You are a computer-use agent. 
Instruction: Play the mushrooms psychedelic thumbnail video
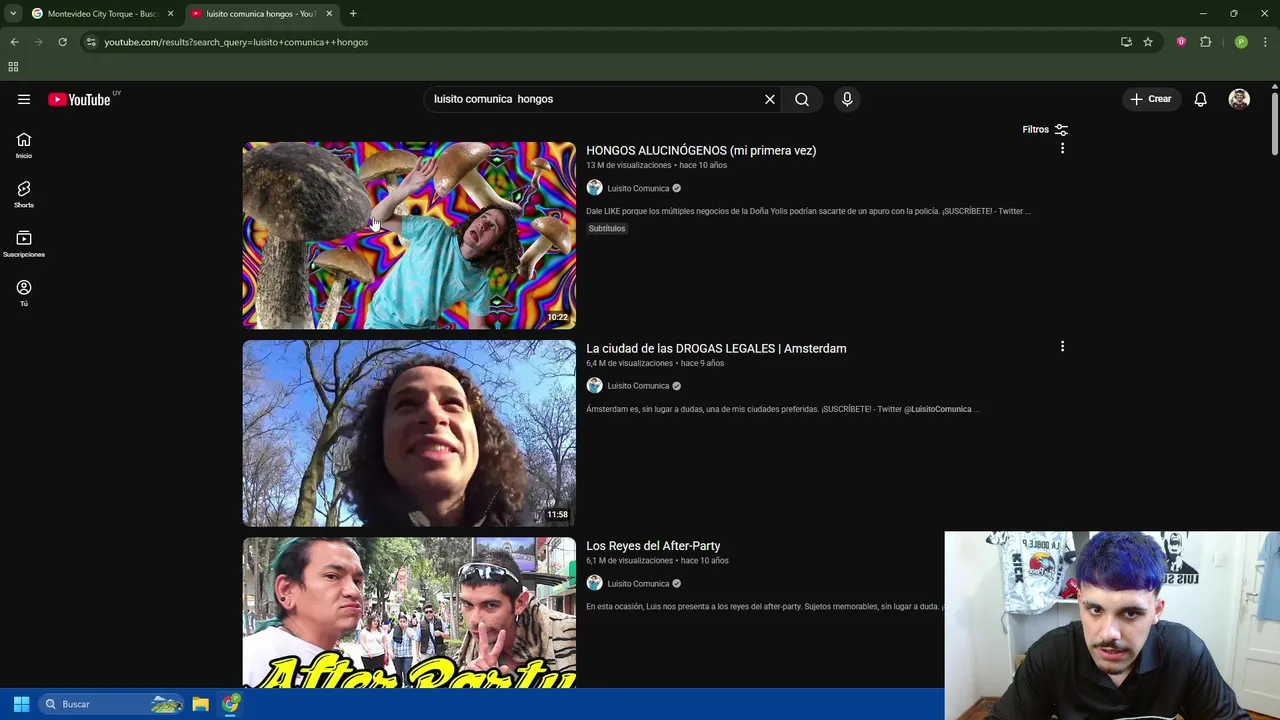409,235
